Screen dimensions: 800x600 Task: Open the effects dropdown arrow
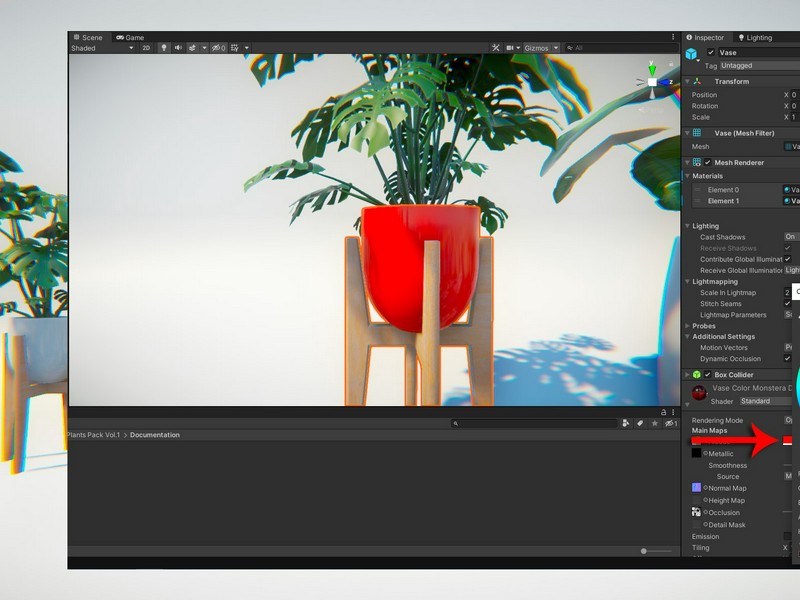point(204,47)
